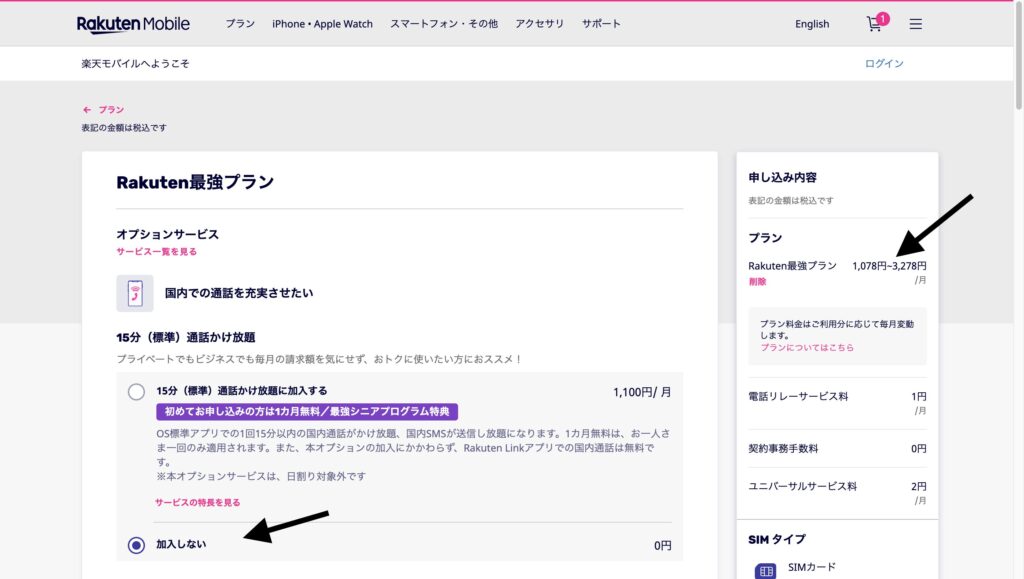
Task: Click the ログイン link
Action: [884, 63]
